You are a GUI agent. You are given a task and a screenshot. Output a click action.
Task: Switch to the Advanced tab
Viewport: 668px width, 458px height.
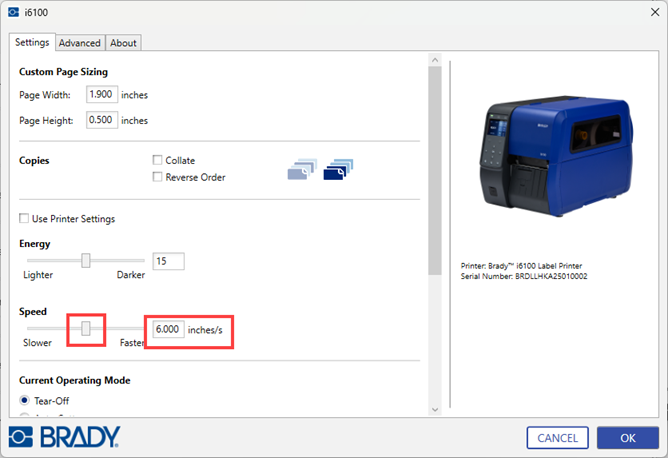[79, 43]
